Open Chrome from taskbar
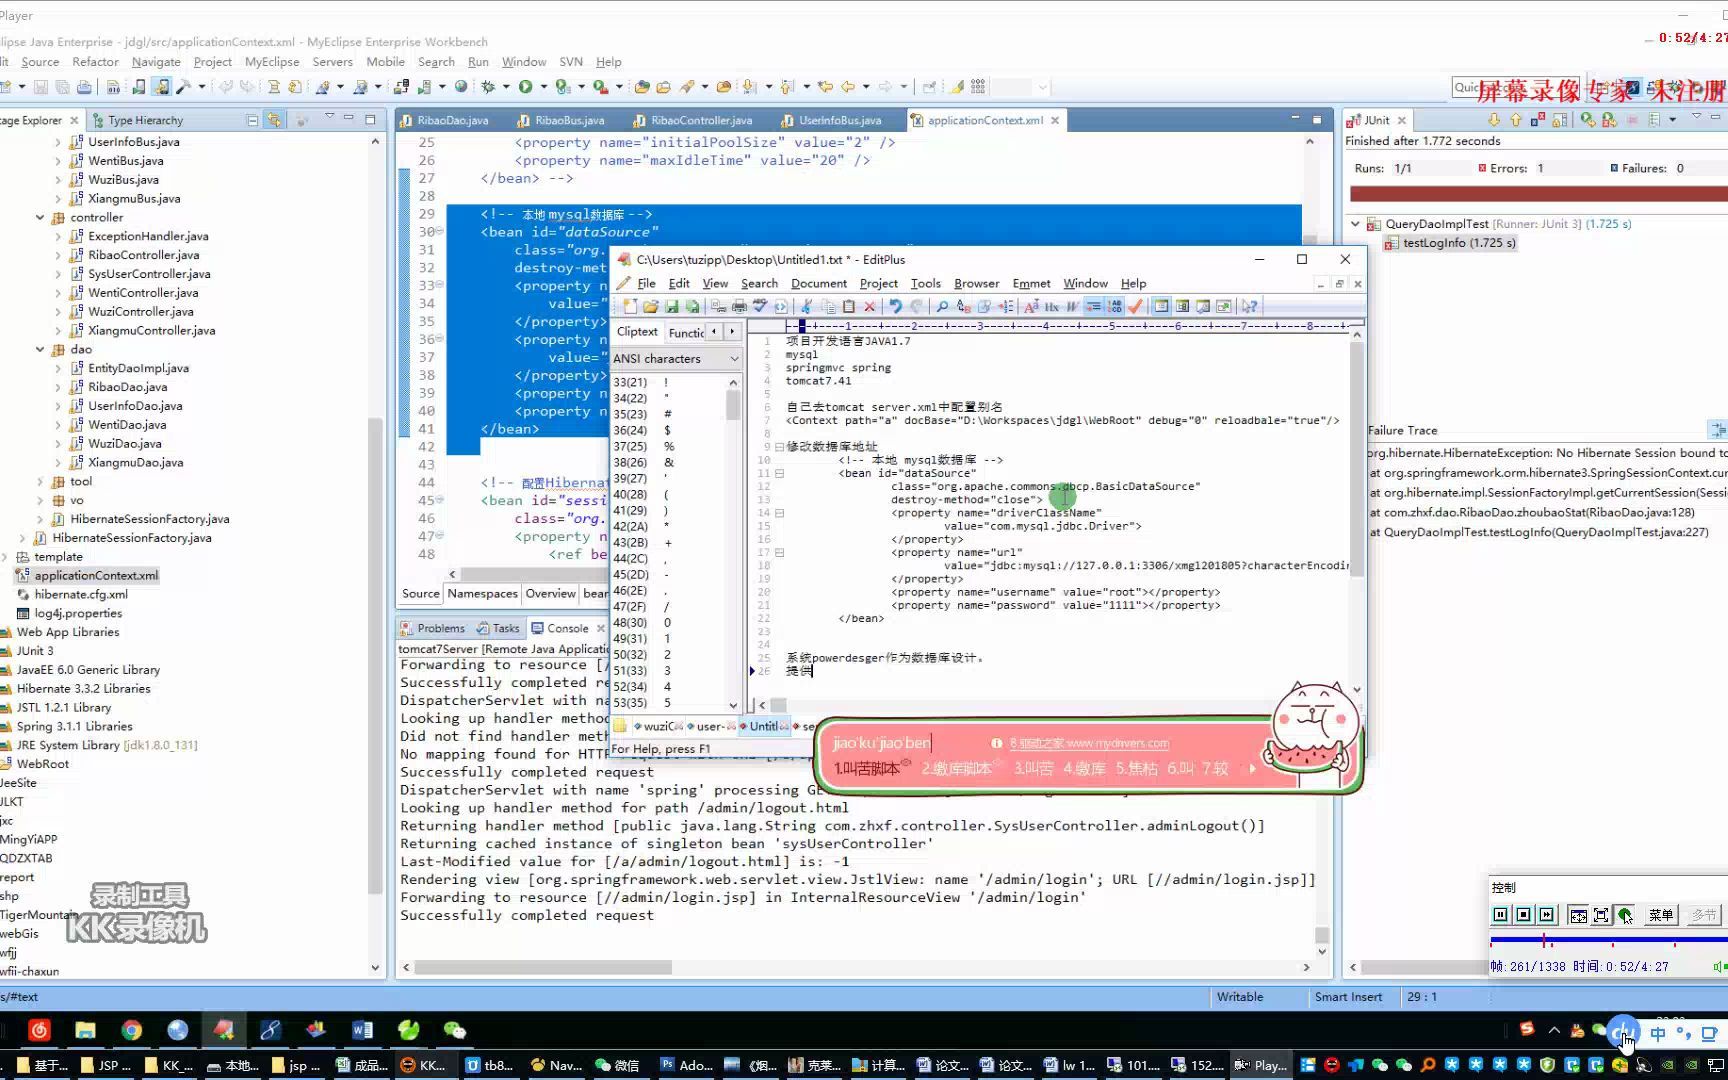1728x1080 pixels. point(131,1030)
